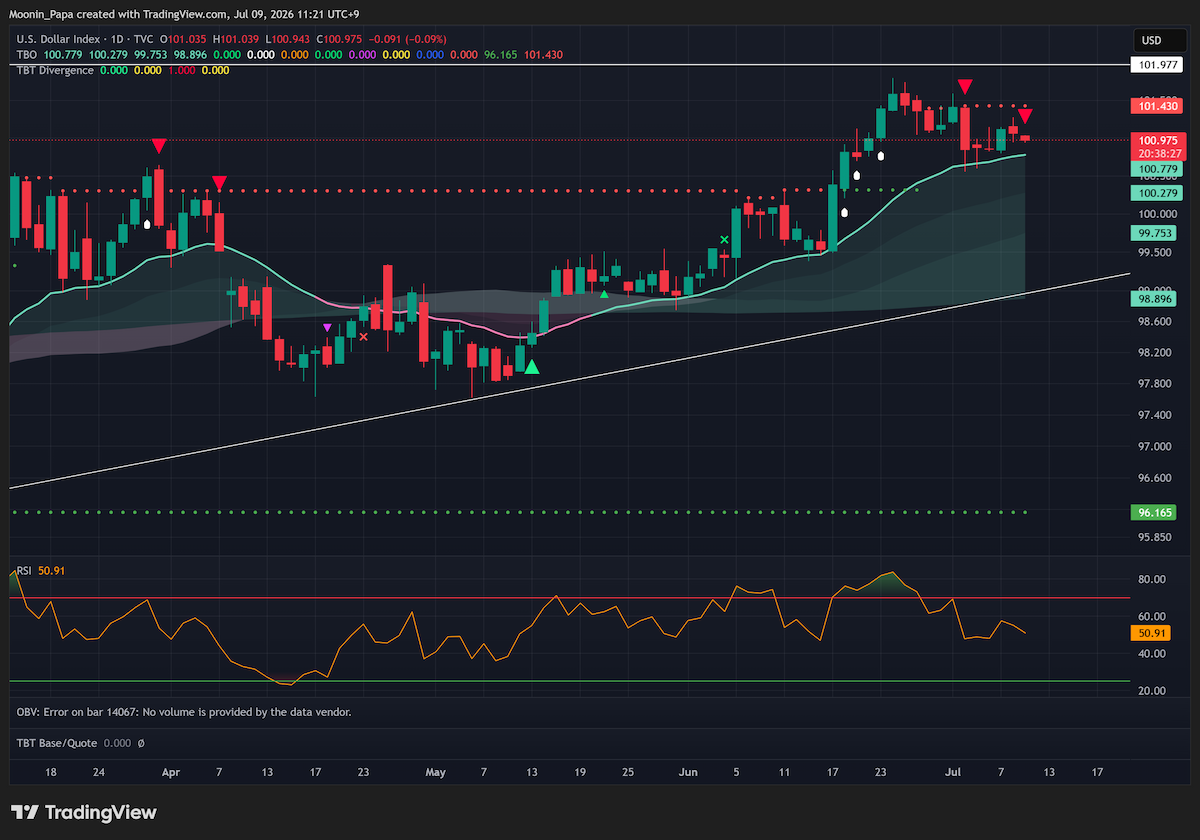1200x840 pixels.
Task: Click the red down-triangle above latest candle
Action: click(1025, 117)
